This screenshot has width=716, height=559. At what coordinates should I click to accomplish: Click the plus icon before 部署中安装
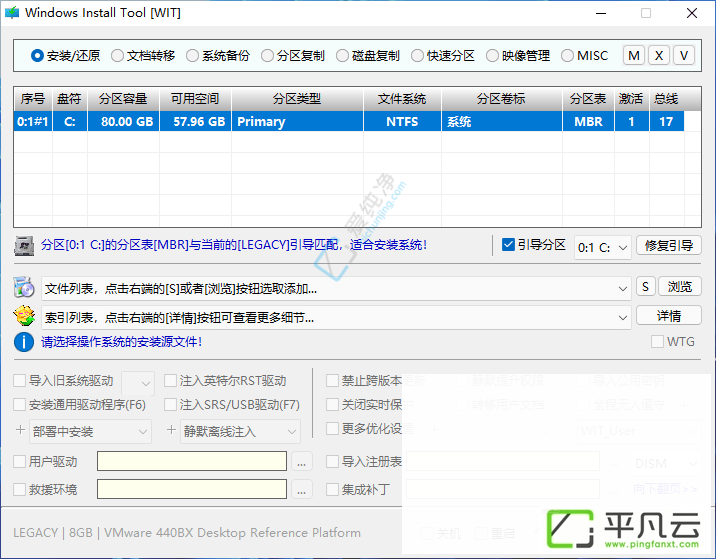click(20, 430)
